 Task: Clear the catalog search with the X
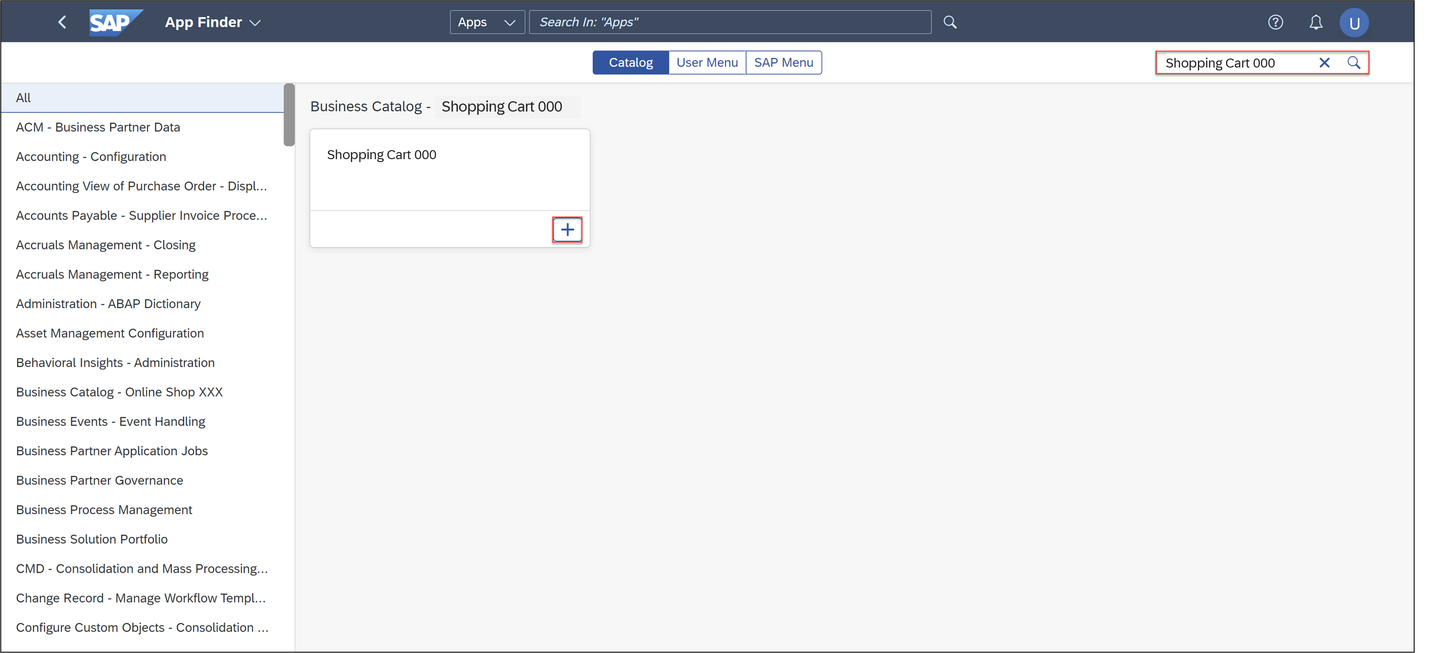point(1324,62)
